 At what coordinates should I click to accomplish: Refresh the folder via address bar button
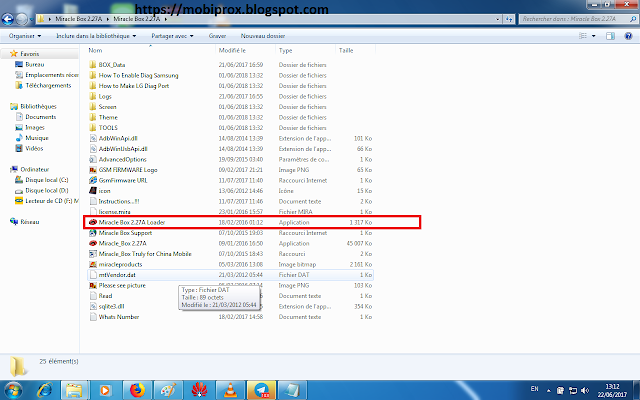point(509,19)
